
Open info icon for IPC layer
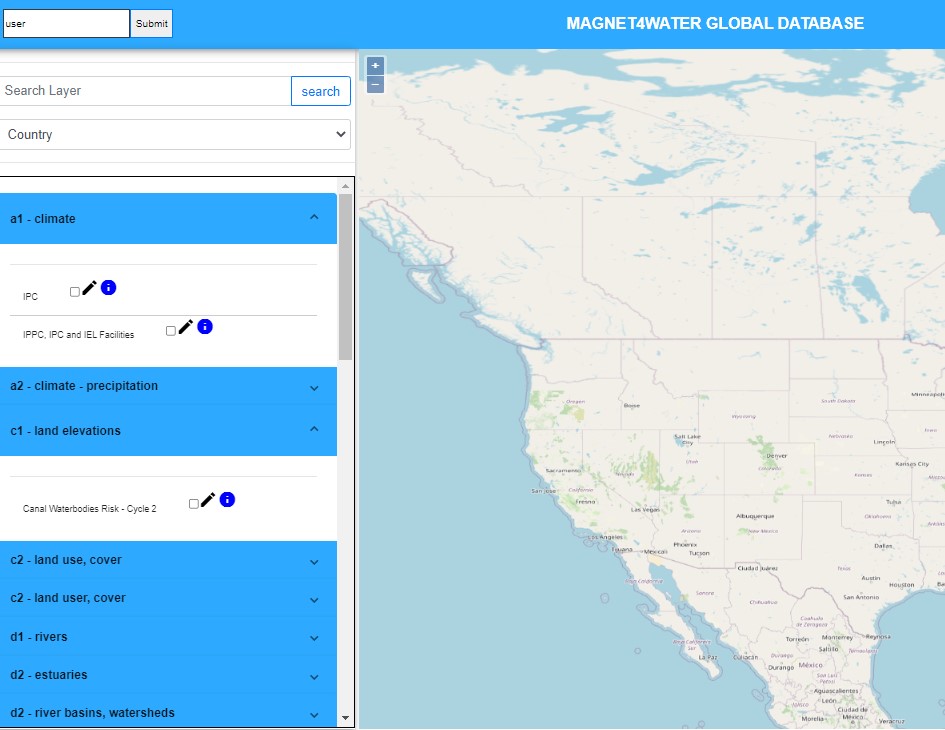pyautogui.click(x=109, y=288)
